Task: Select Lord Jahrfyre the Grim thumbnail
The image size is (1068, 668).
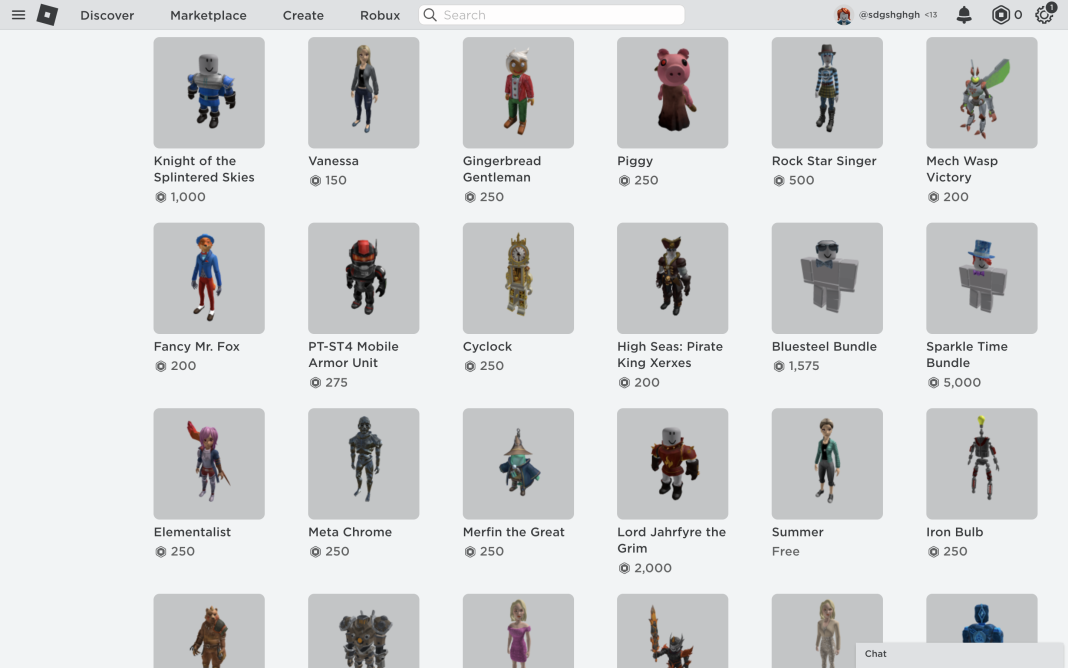Action: [x=673, y=464]
